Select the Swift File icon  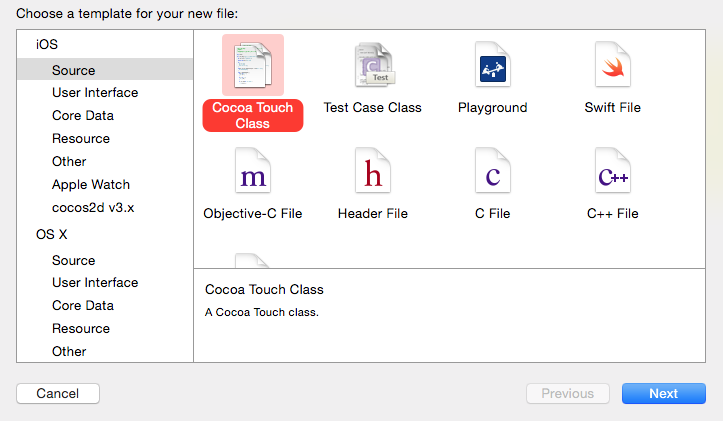click(613, 65)
